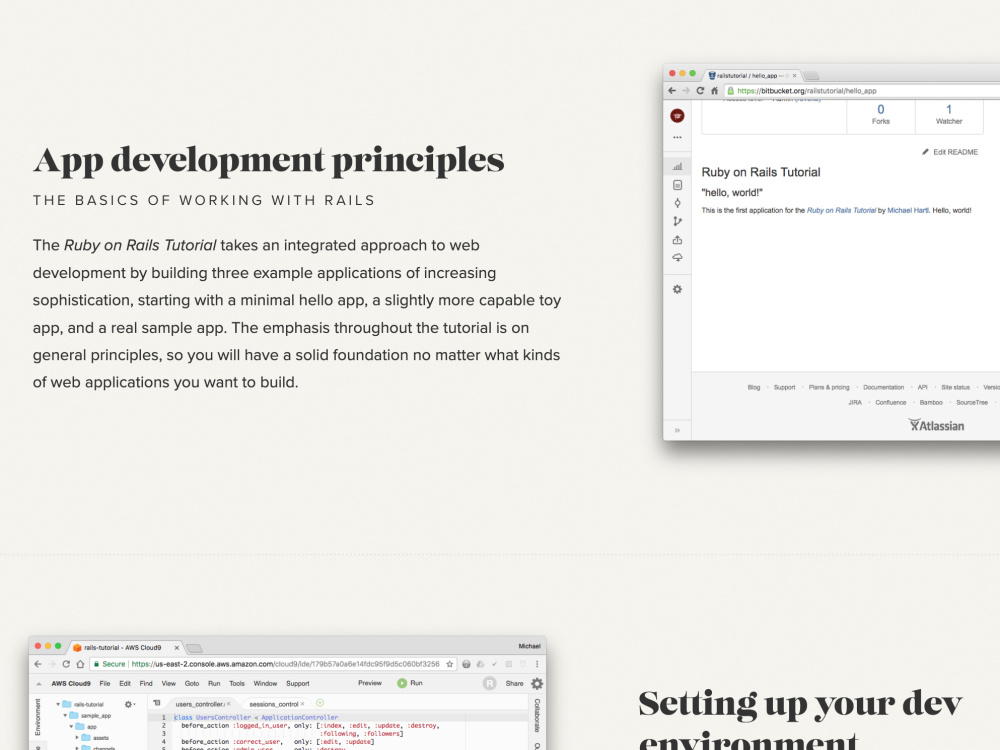The width and height of the screenshot is (1000, 750).
Task: Open the Confluence footer link
Action: tap(890, 402)
